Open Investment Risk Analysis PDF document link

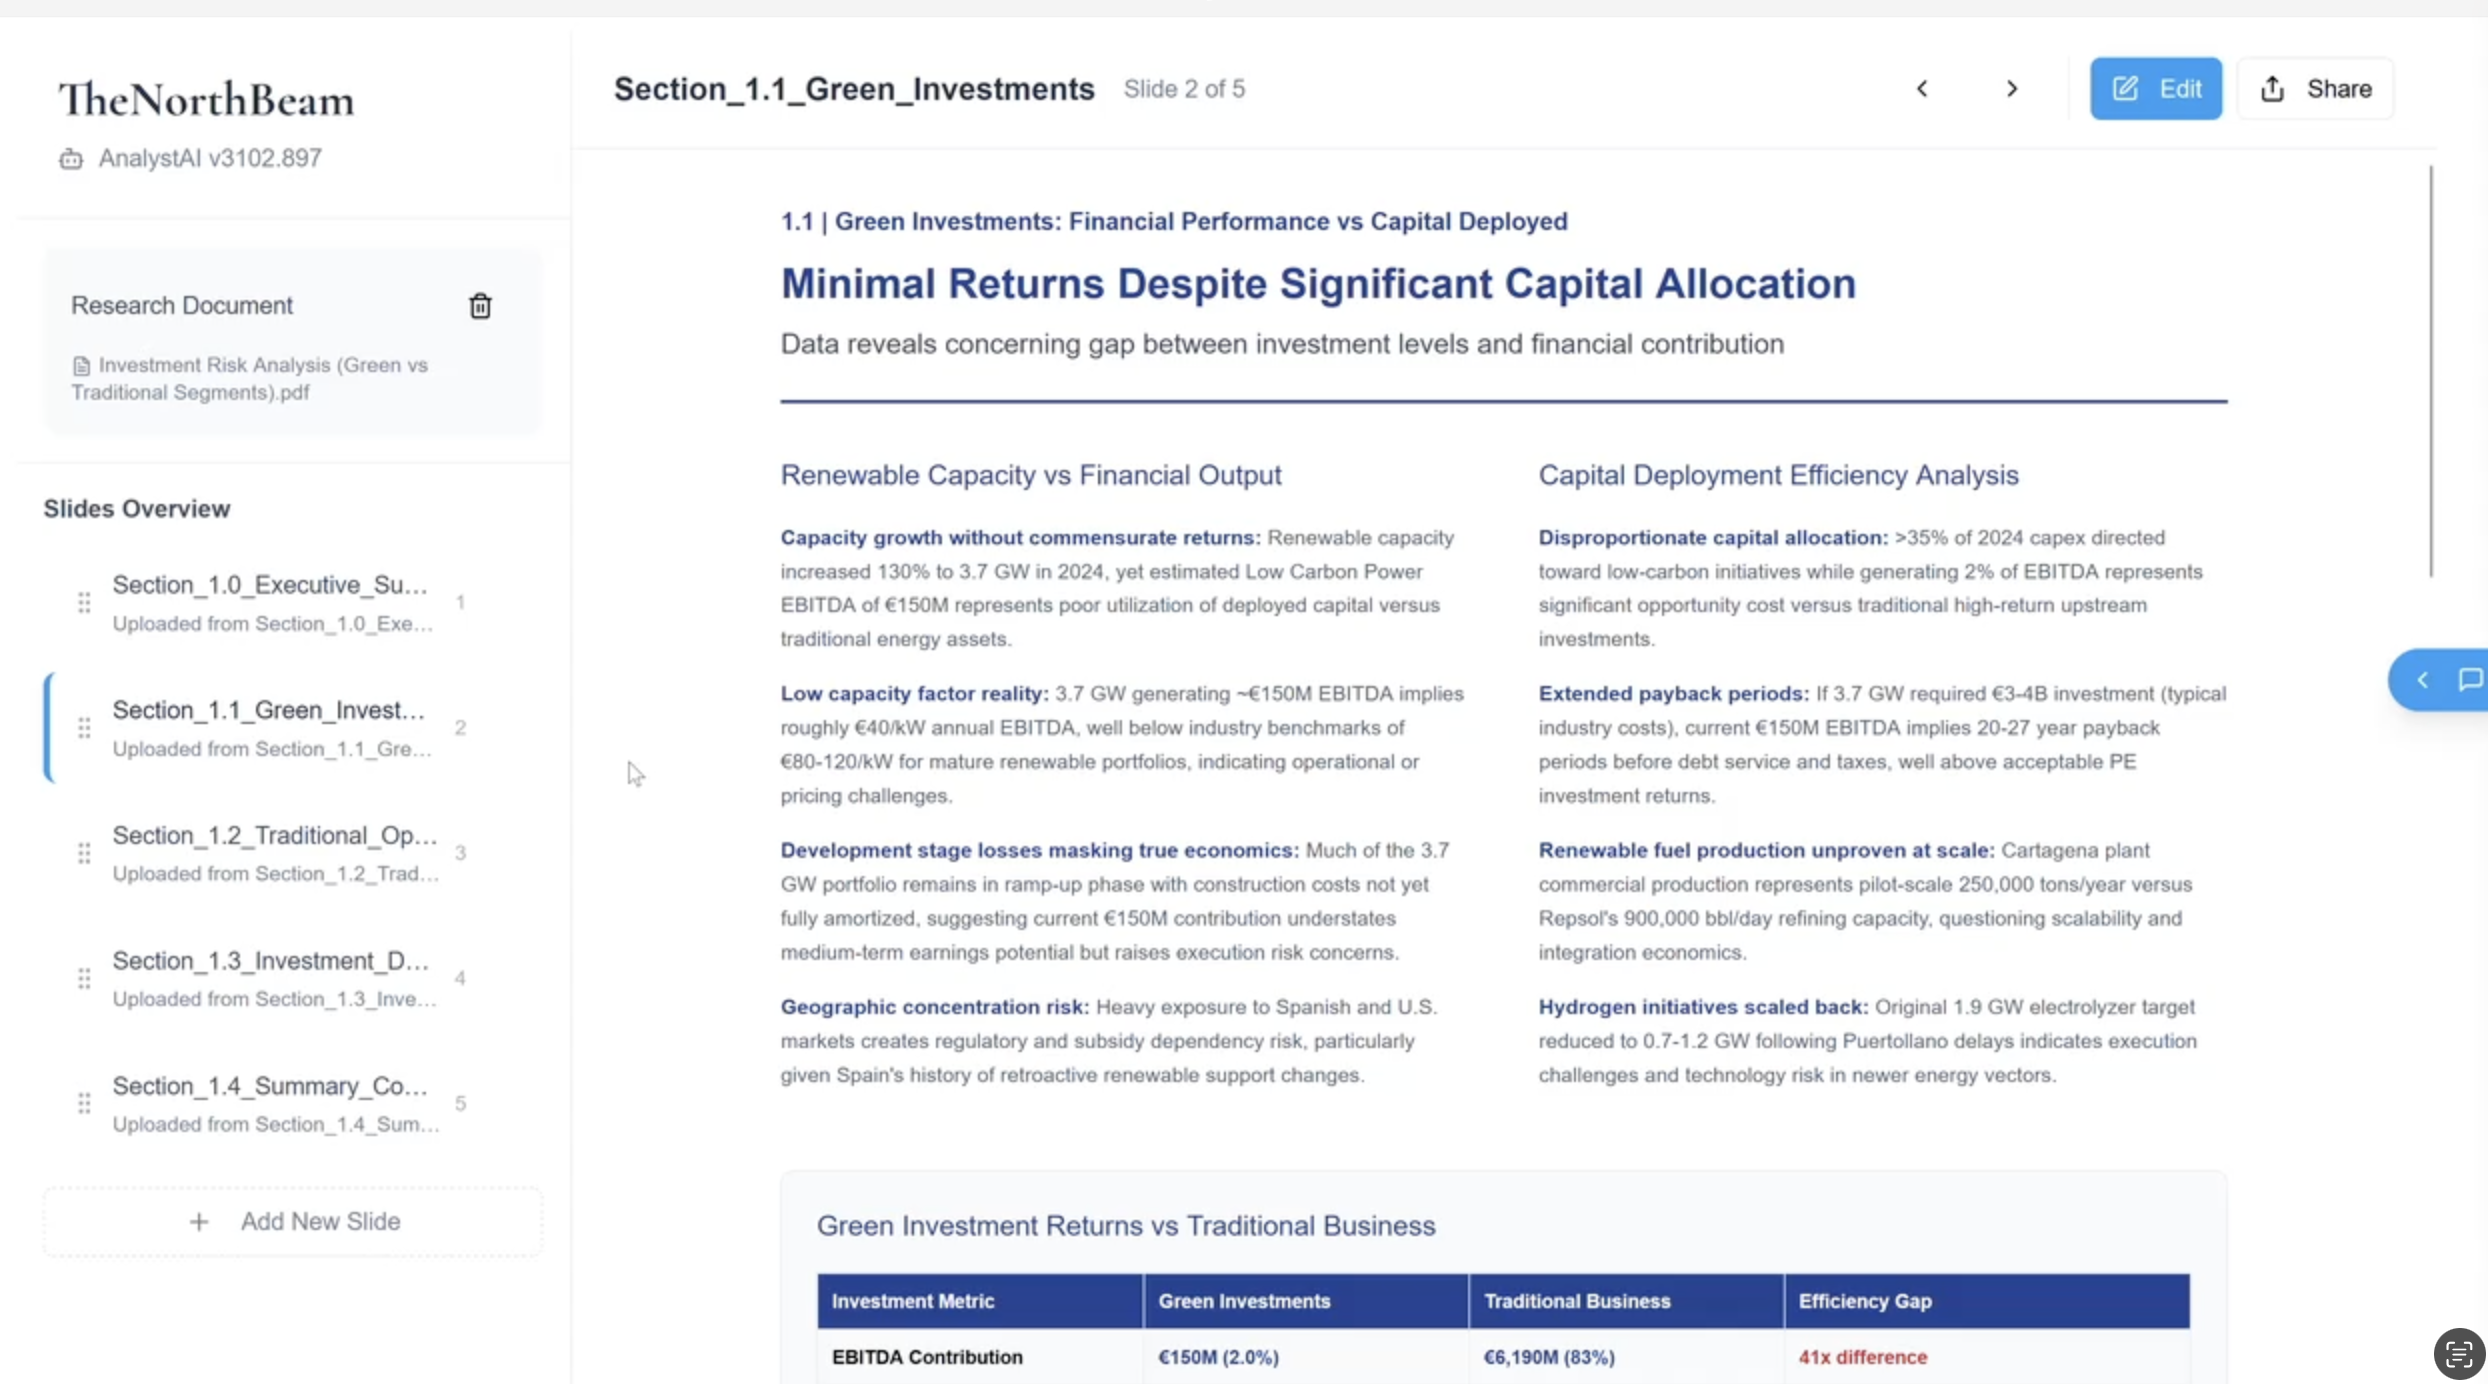[x=250, y=379]
